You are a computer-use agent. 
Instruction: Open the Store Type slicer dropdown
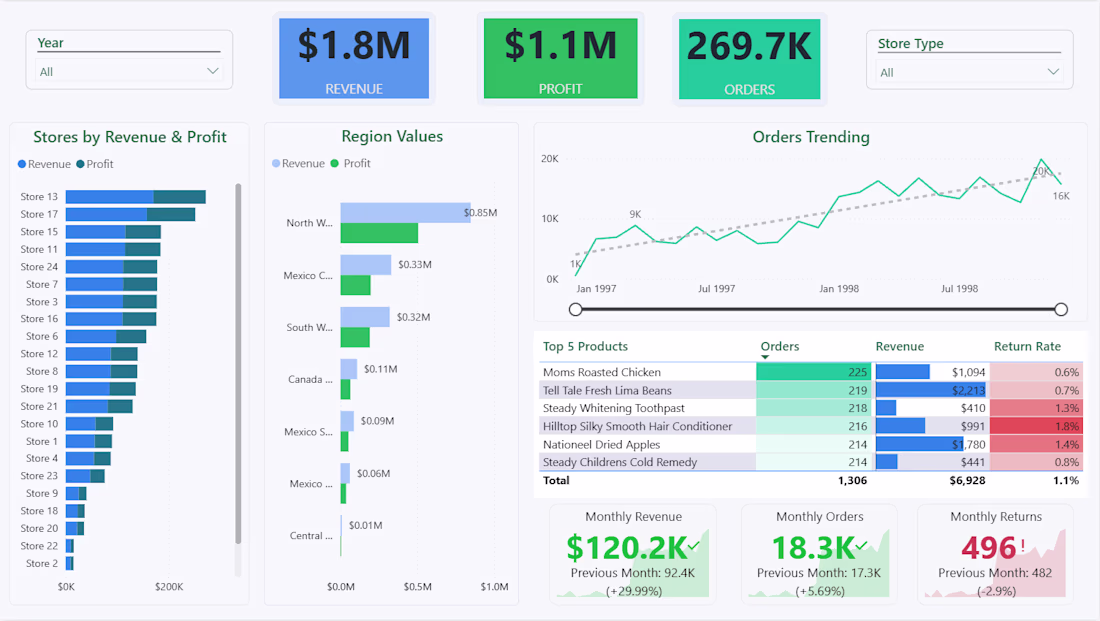970,72
